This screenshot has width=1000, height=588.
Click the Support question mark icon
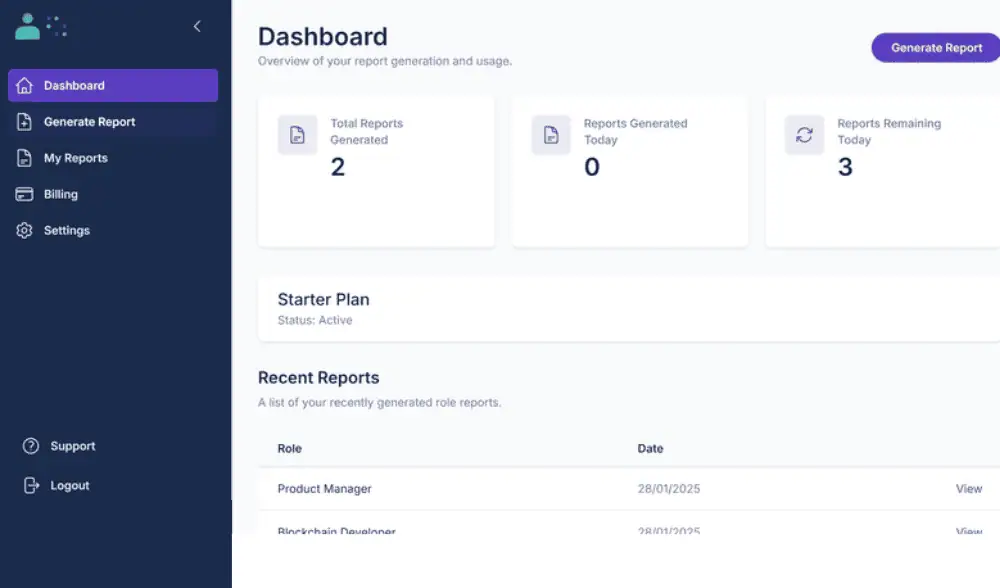pyautogui.click(x=31, y=446)
